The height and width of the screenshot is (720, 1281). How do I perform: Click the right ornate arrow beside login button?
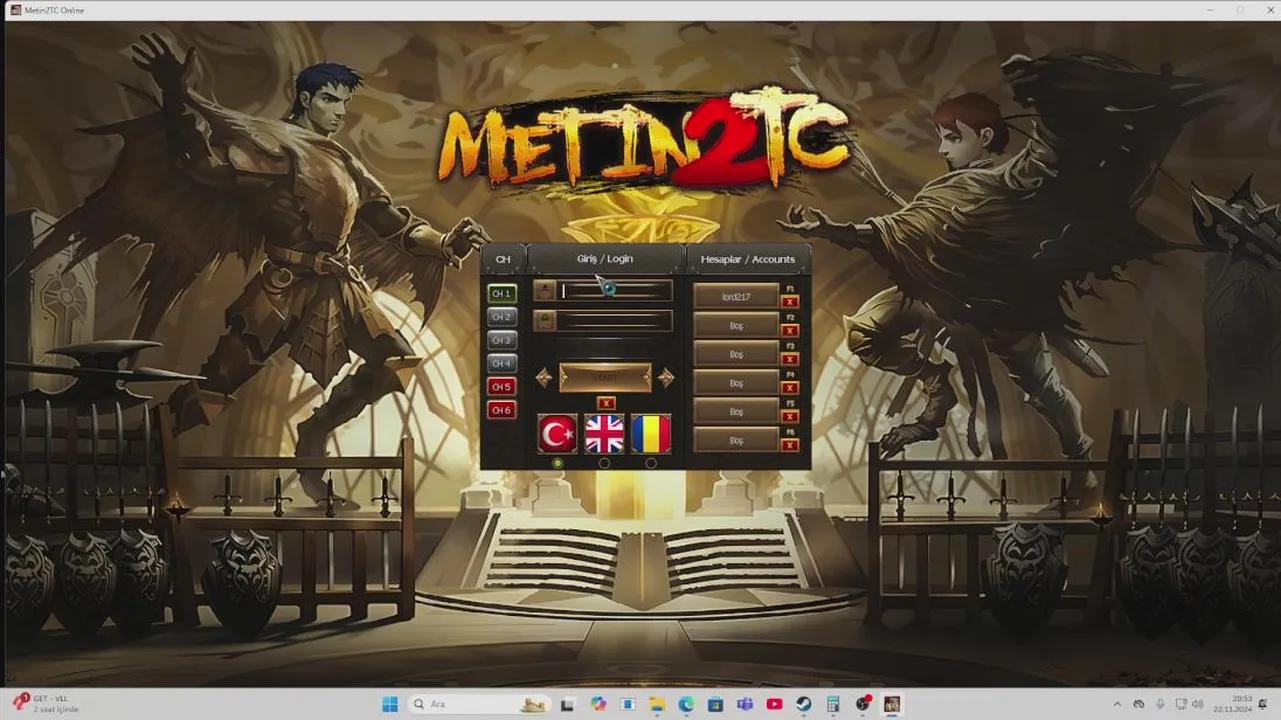[x=666, y=377]
